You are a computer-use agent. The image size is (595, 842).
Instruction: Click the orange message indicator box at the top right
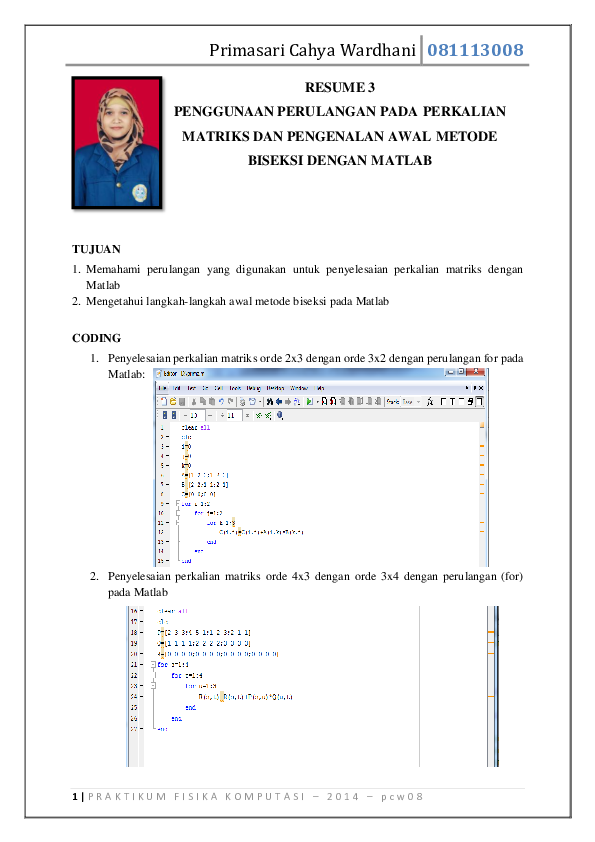coord(482,425)
